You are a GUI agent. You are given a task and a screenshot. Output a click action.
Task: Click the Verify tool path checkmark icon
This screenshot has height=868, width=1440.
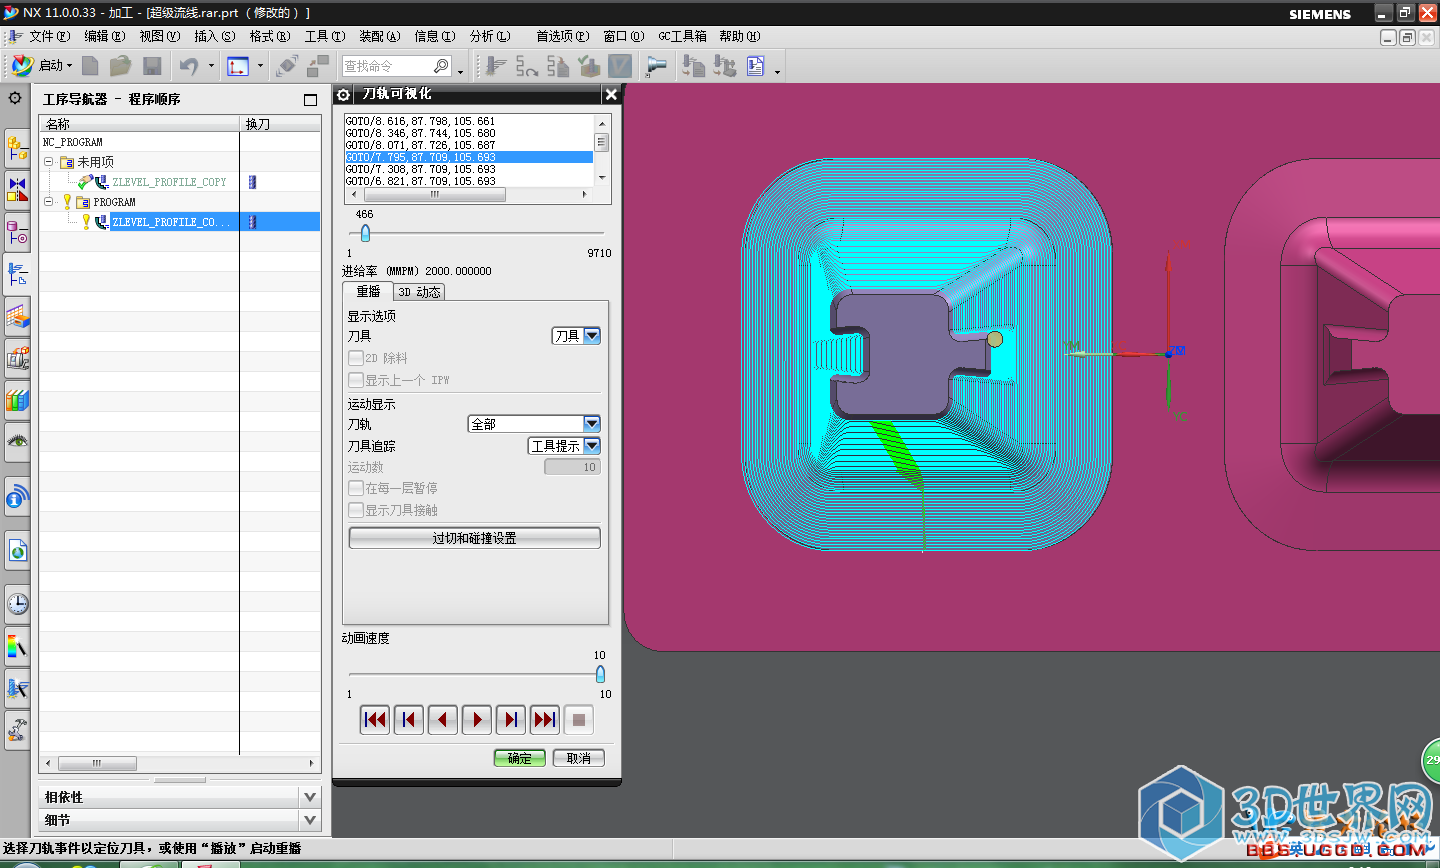pos(590,66)
